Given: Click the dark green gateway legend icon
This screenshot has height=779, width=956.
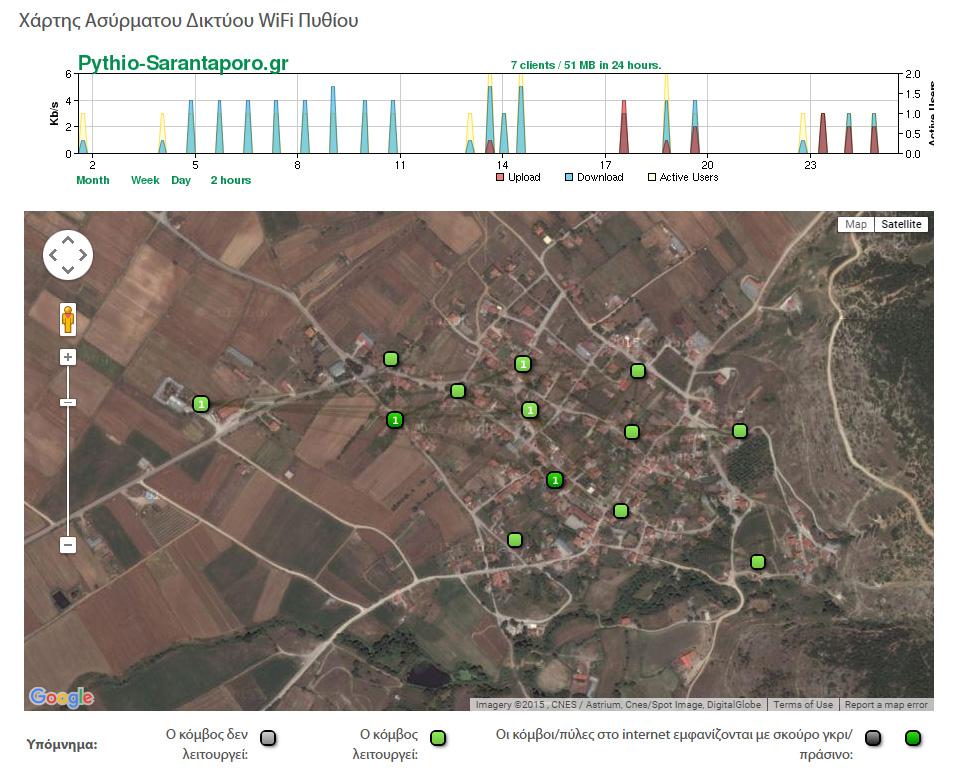Looking at the screenshot, I should (912, 739).
